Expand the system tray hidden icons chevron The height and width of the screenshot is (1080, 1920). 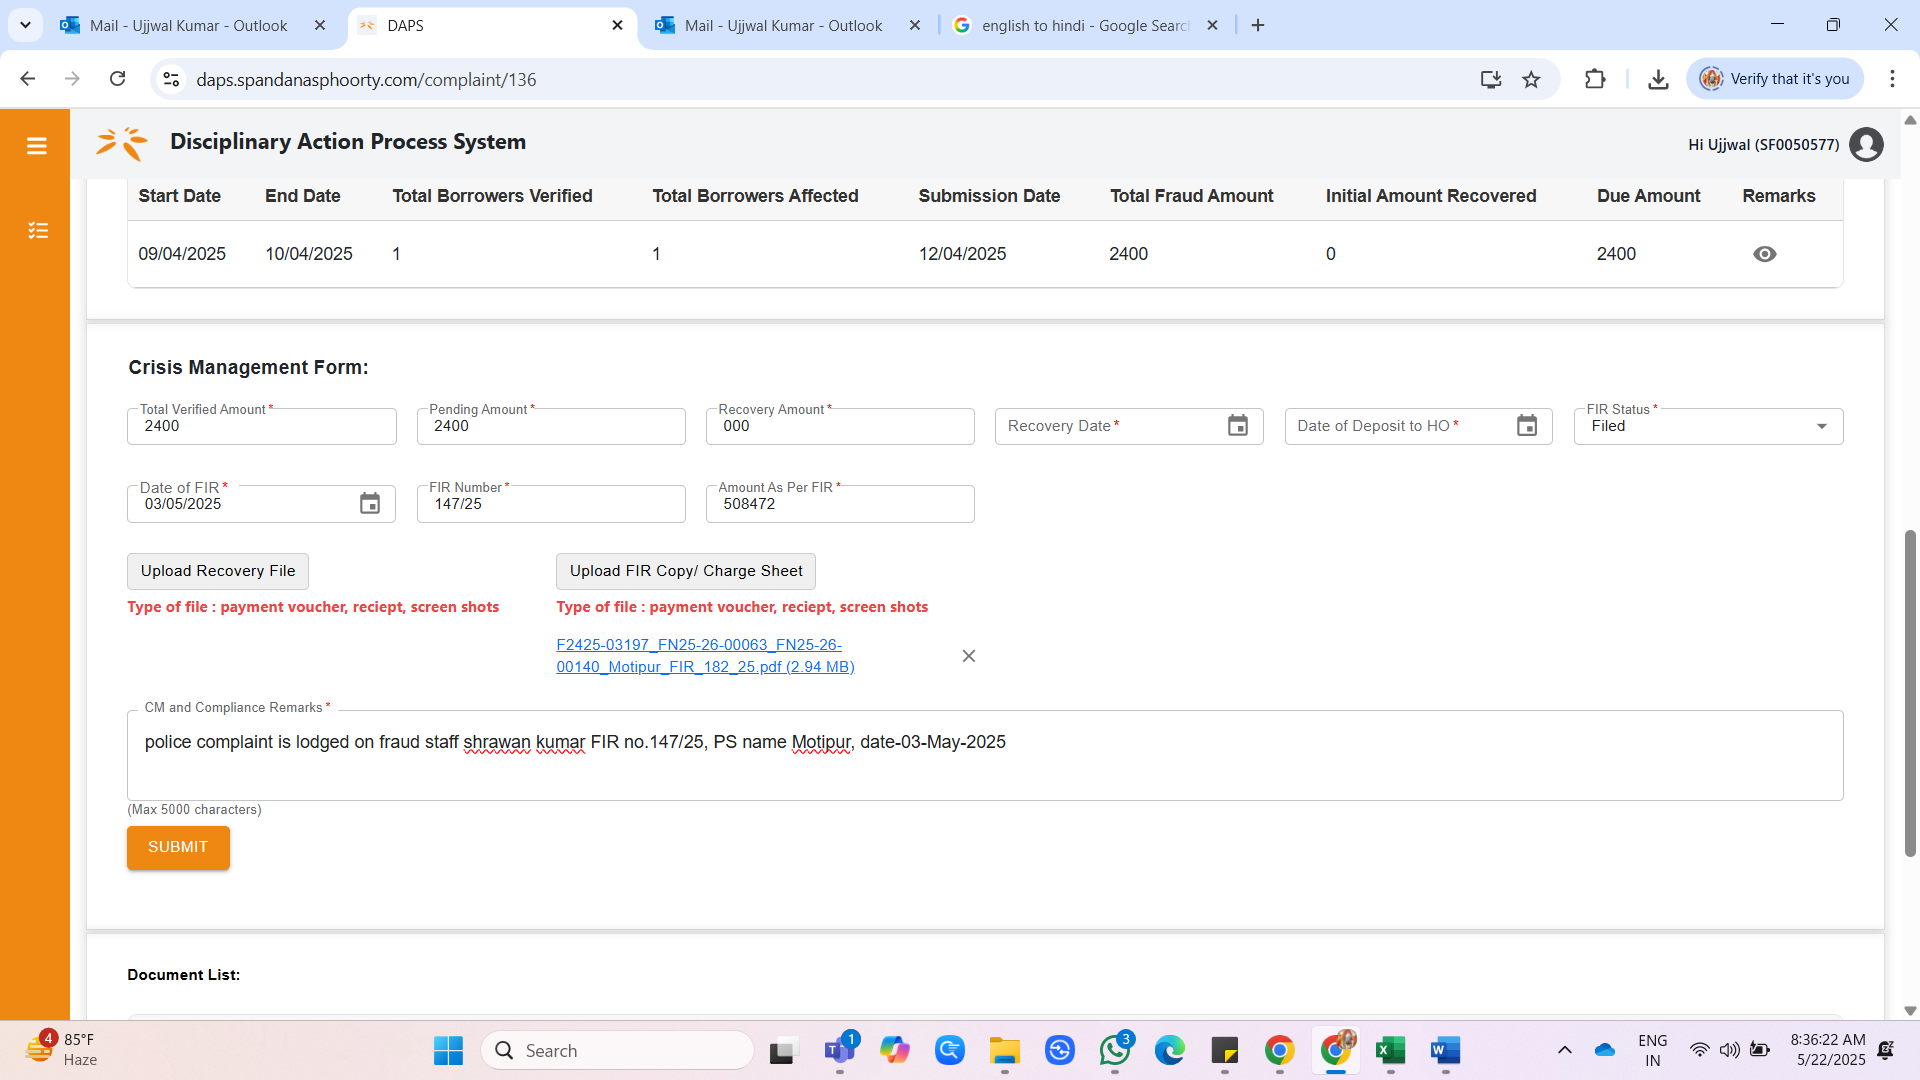[x=1565, y=1050]
